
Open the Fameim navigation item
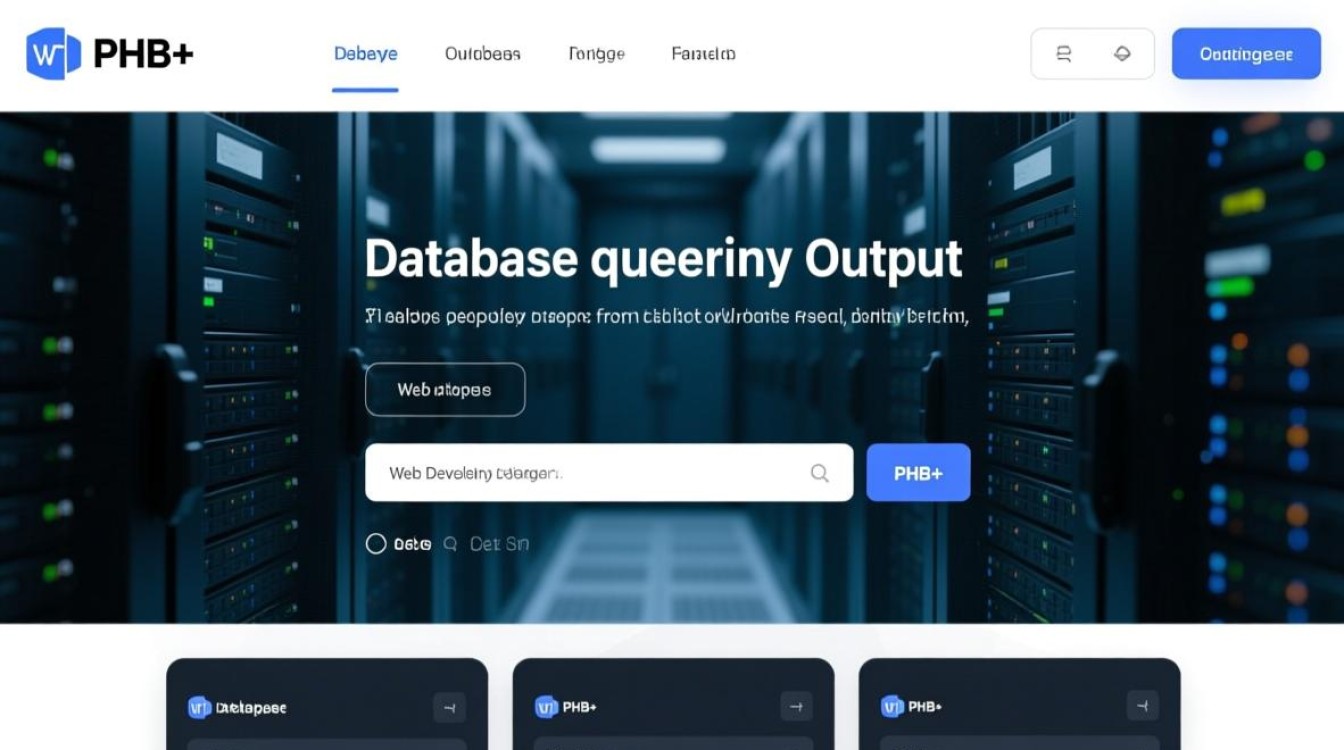tap(703, 54)
